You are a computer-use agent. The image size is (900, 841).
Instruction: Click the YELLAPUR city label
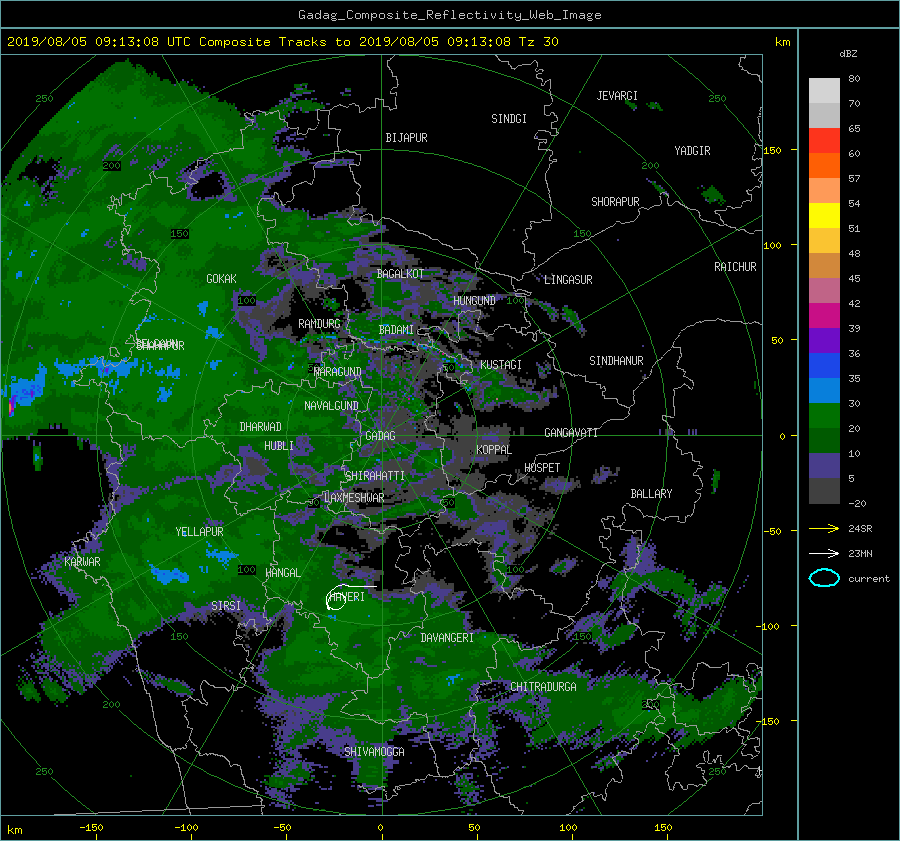[199, 532]
